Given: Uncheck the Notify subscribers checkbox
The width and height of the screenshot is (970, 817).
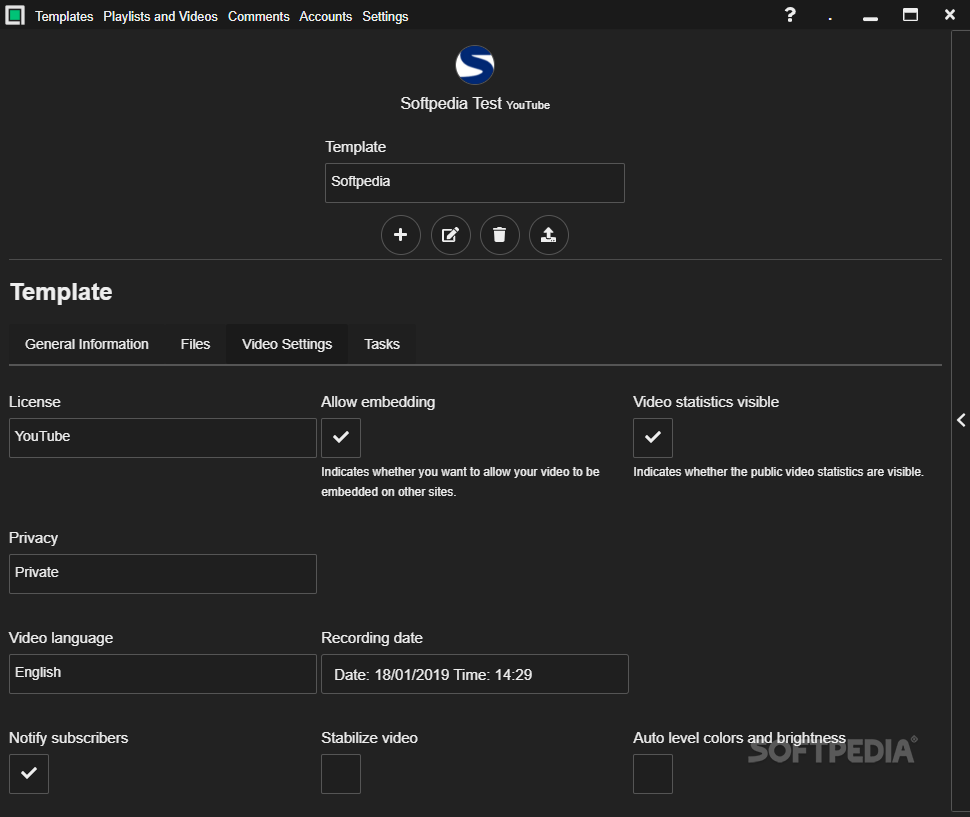Looking at the screenshot, I should pos(29,774).
